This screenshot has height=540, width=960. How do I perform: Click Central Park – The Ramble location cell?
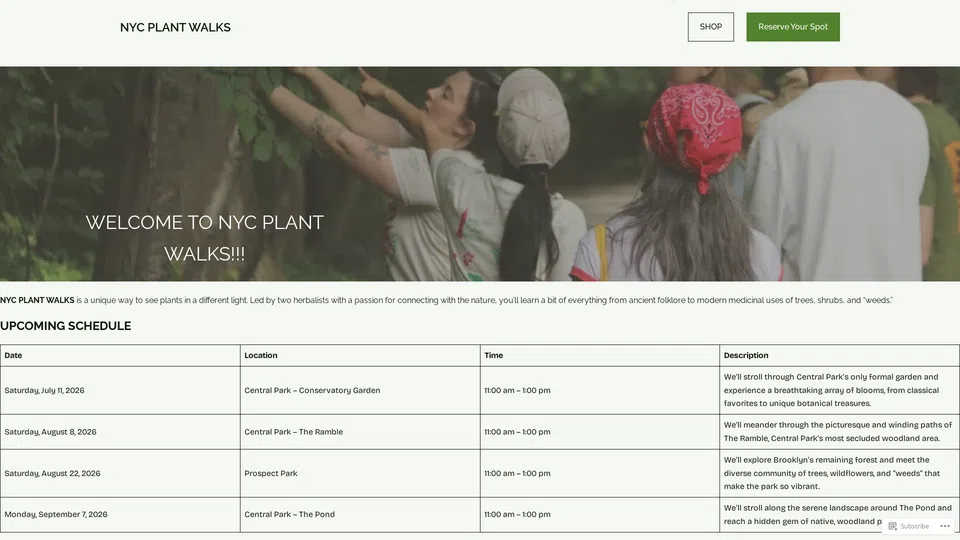point(360,432)
